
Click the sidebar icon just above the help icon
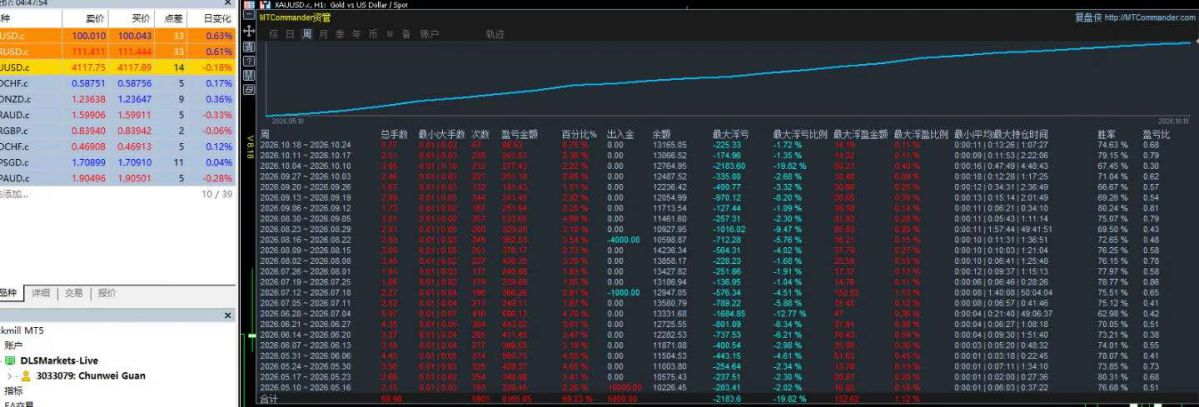click(x=249, y=47)
